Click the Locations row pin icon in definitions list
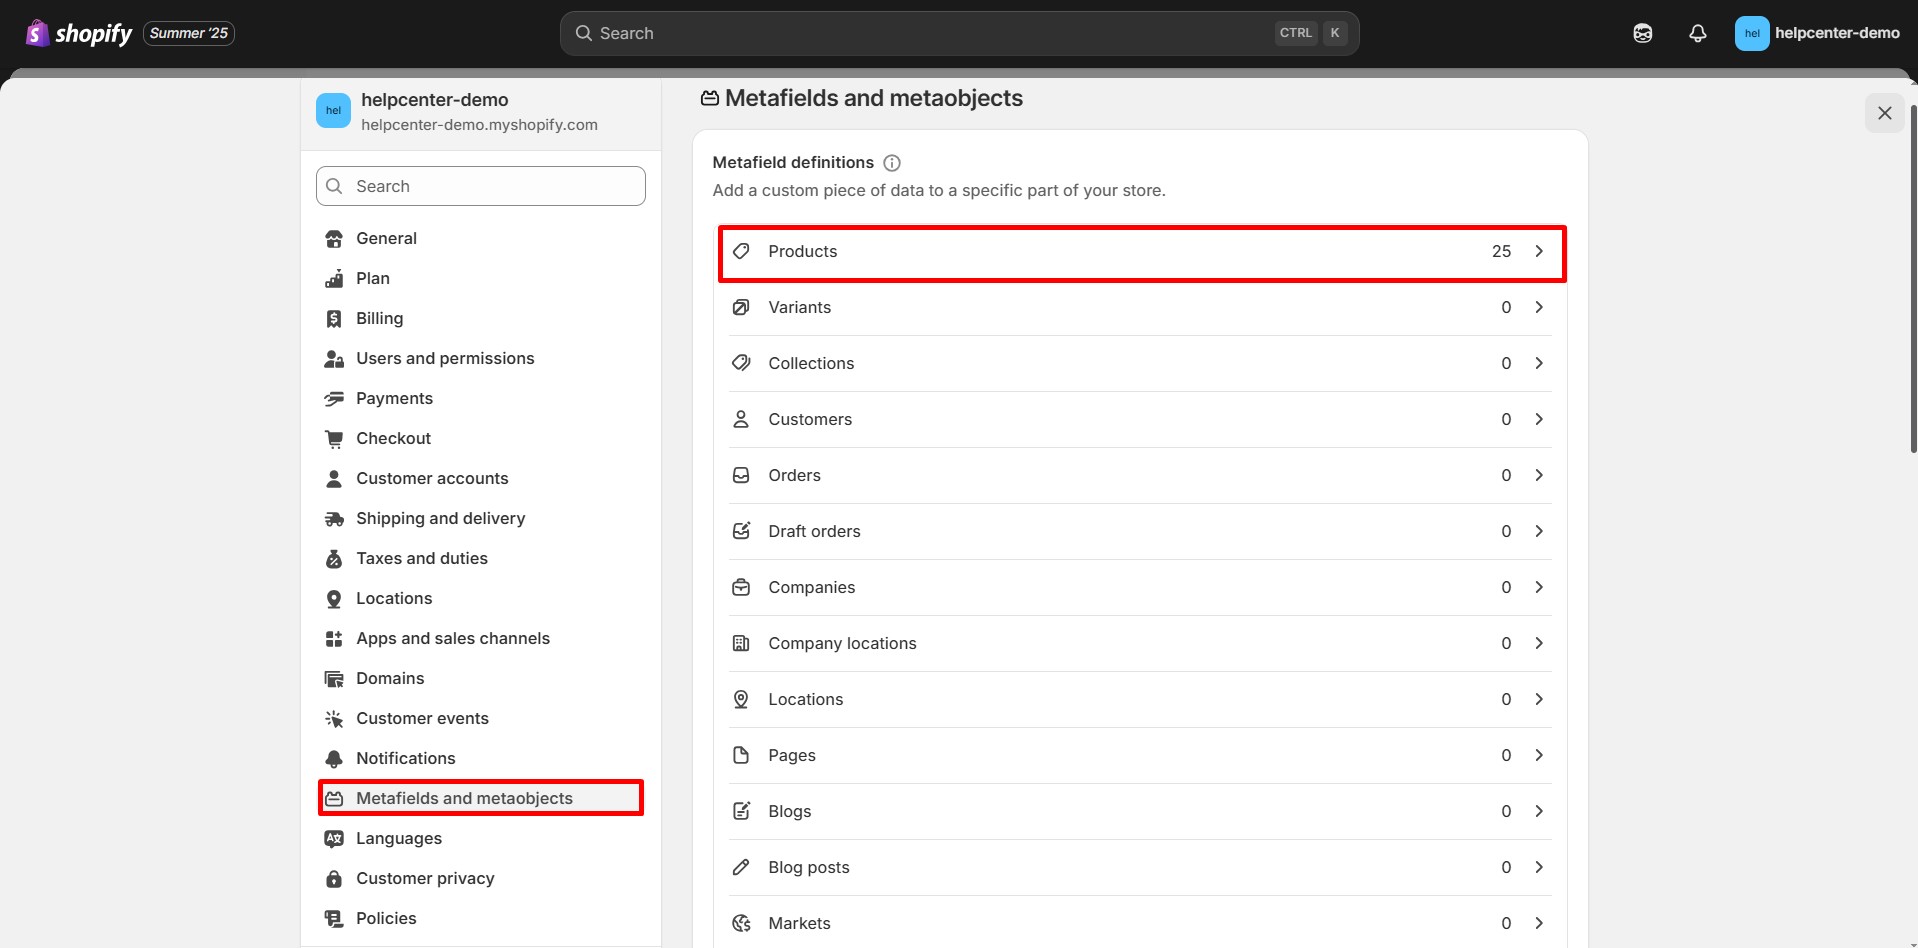 (x=741, y=699)
